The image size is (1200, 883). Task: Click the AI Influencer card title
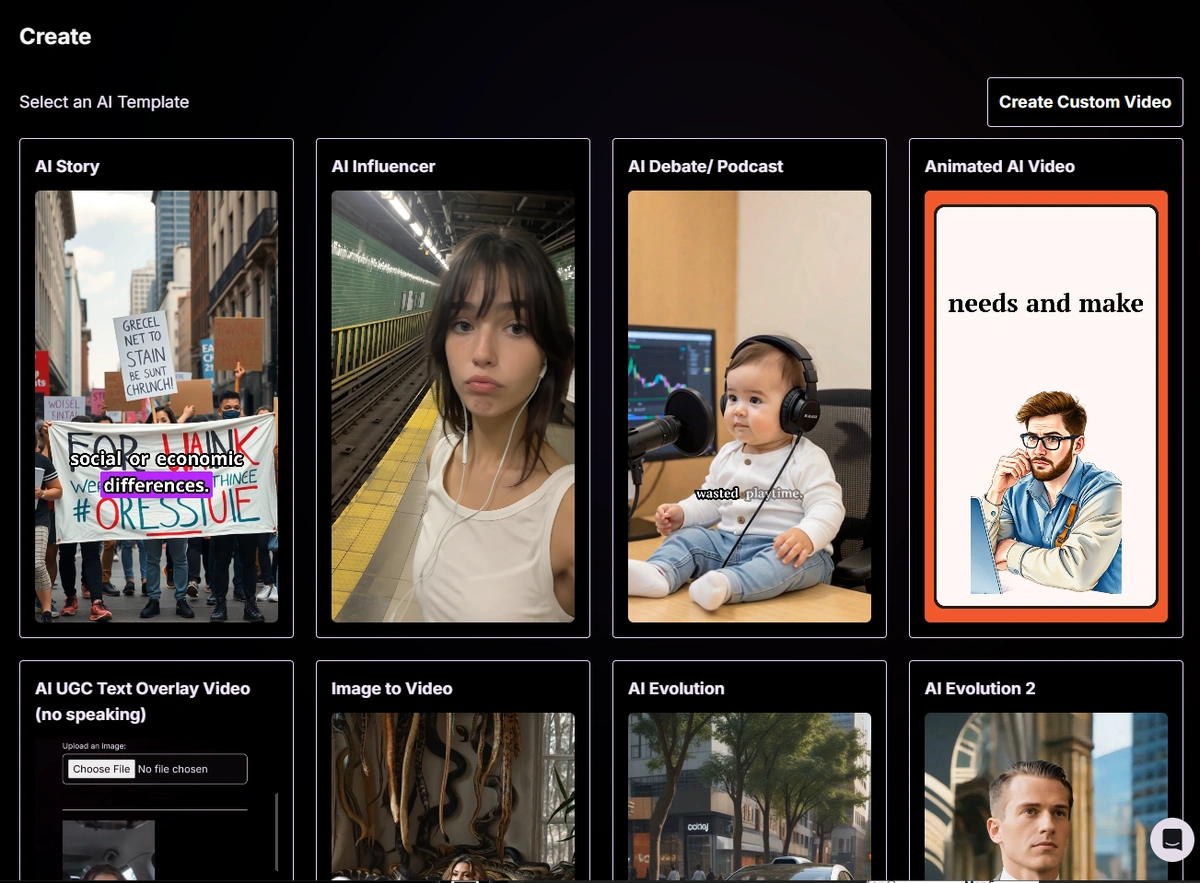click(383, 166)
